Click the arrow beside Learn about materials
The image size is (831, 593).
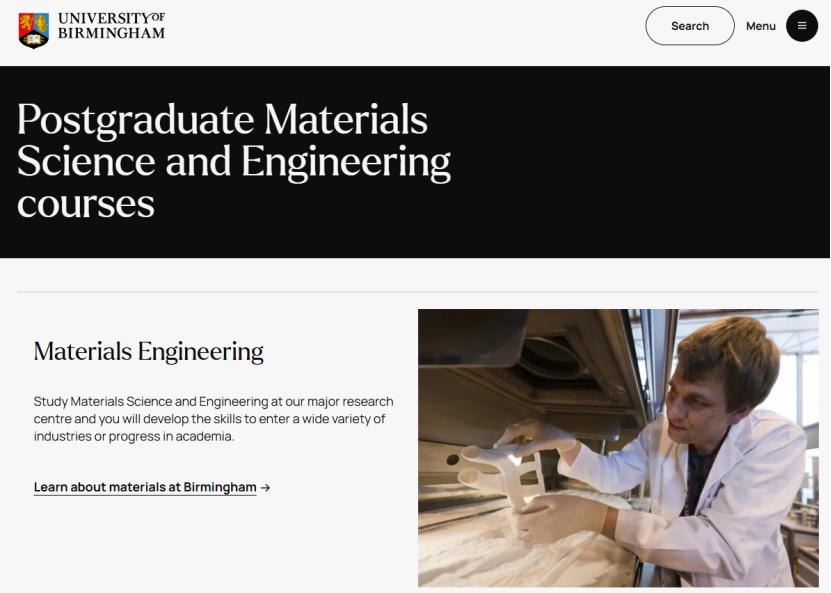pos(265,488)
